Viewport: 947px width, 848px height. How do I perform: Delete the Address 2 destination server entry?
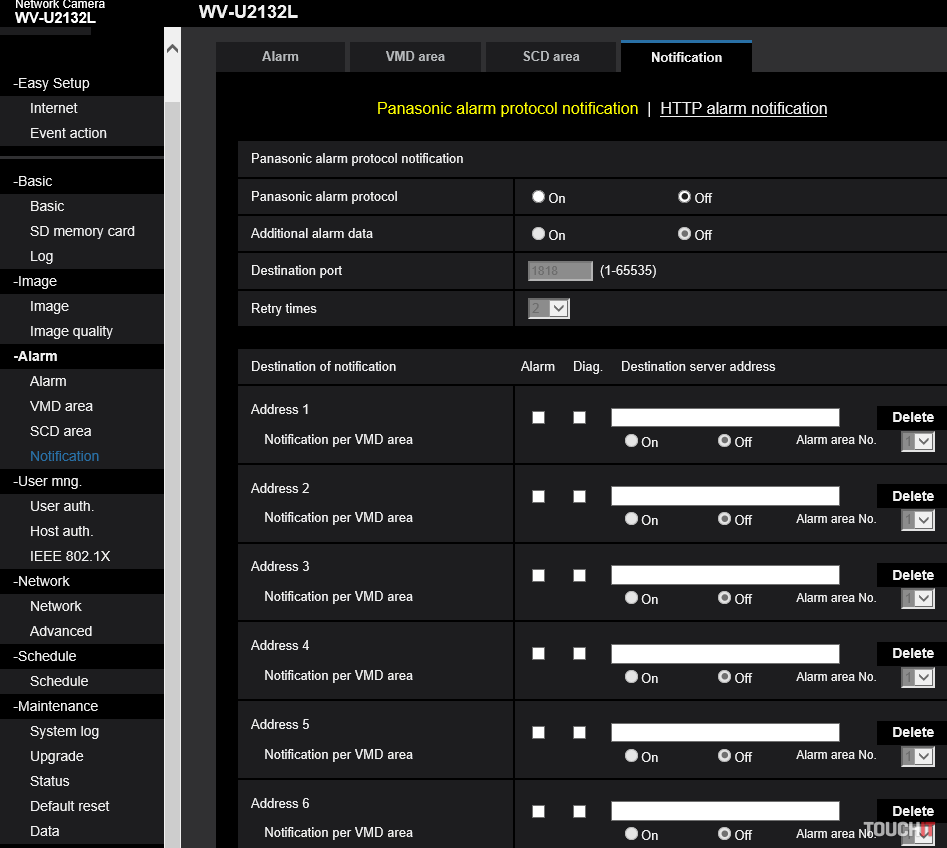(911, 495)
